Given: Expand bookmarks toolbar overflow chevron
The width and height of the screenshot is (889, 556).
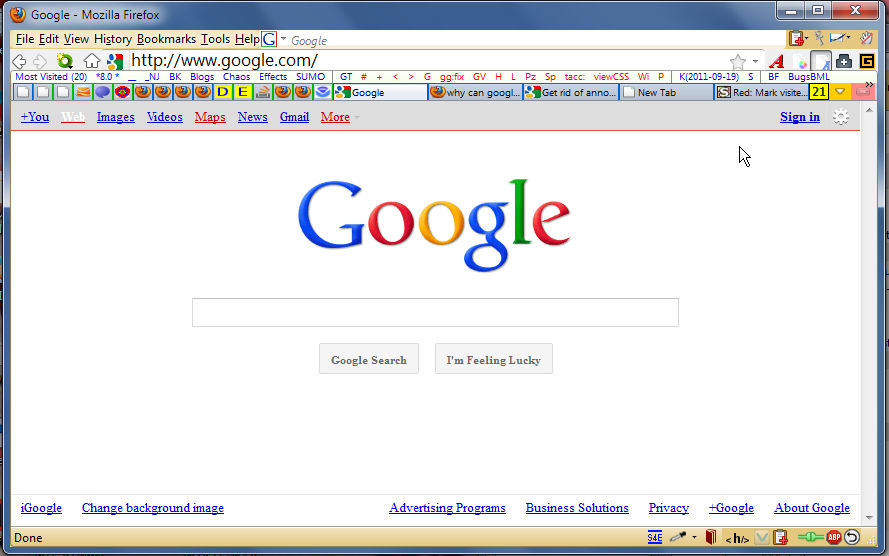Looking at the screenshot, I should pos(869,84).
